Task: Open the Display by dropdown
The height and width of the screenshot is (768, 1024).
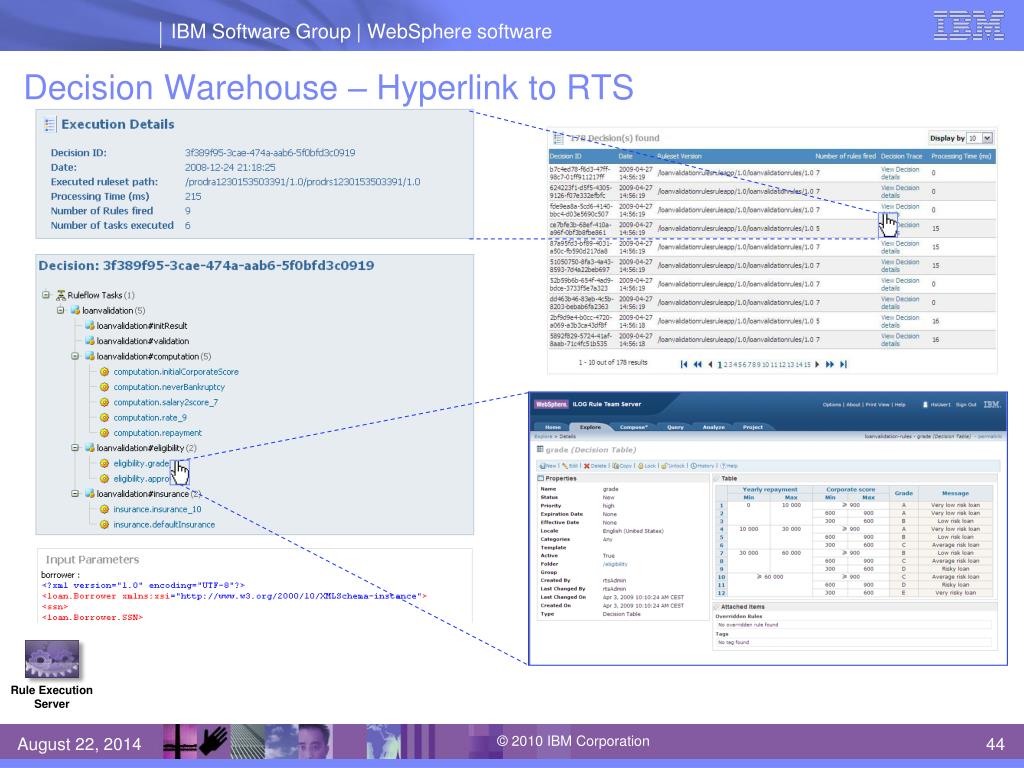Action: coord(980,138)
